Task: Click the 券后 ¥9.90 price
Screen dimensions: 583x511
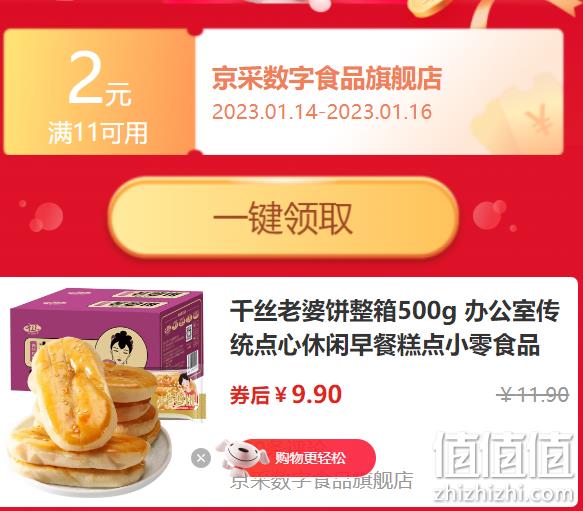Action: [286, 395]
